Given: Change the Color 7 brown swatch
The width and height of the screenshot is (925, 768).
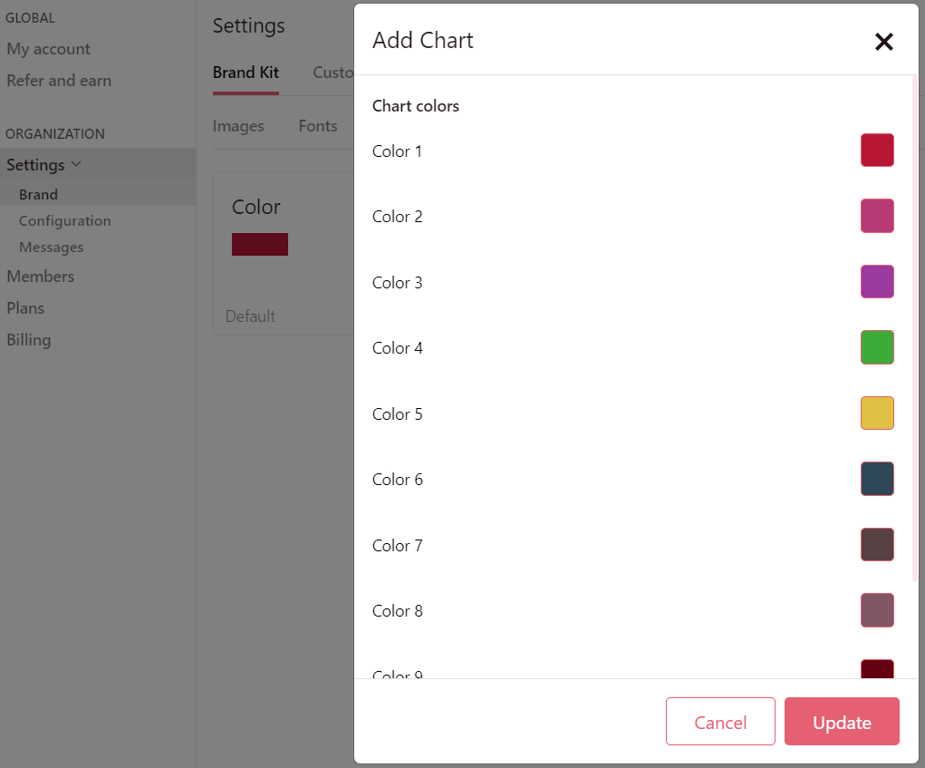Looking at the screenshot, I should point(877,545).
